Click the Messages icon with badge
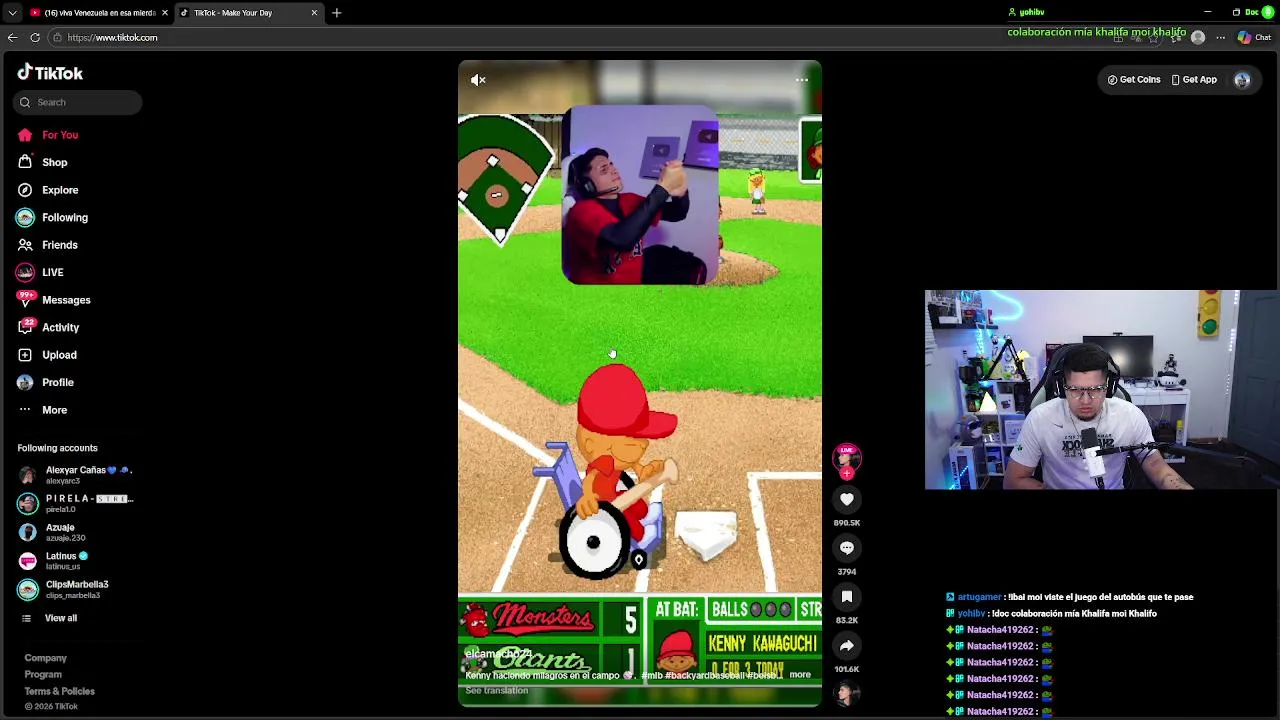This screenshot has height=720, width=1280. click(x=25, y=299)
